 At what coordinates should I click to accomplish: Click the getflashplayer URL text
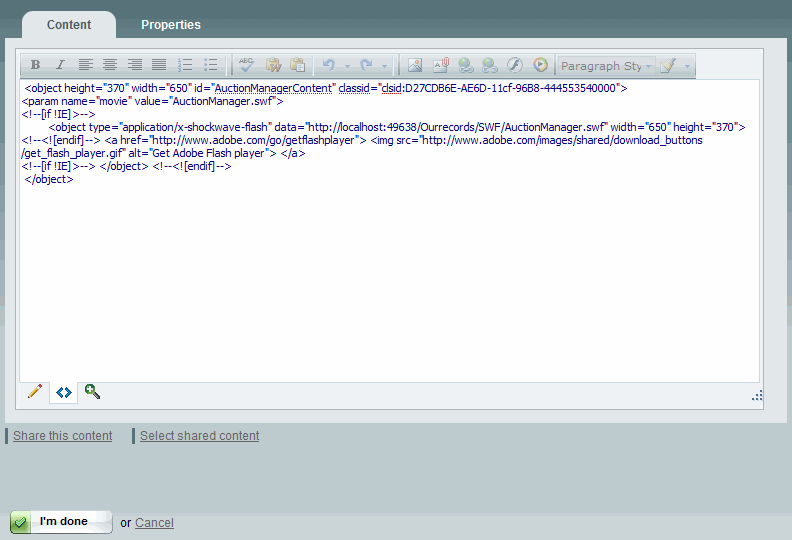tap(255, 140)
